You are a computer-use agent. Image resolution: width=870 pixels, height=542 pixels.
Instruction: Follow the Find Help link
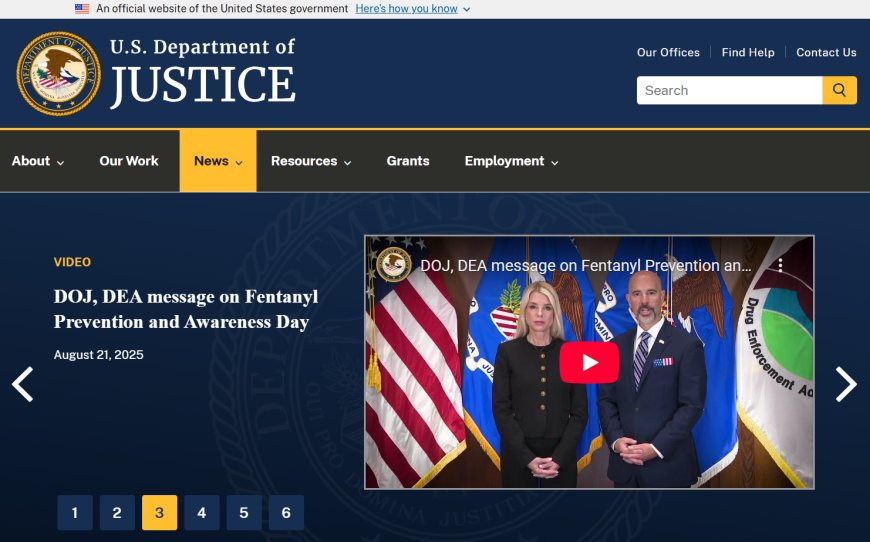click(748, 52)
